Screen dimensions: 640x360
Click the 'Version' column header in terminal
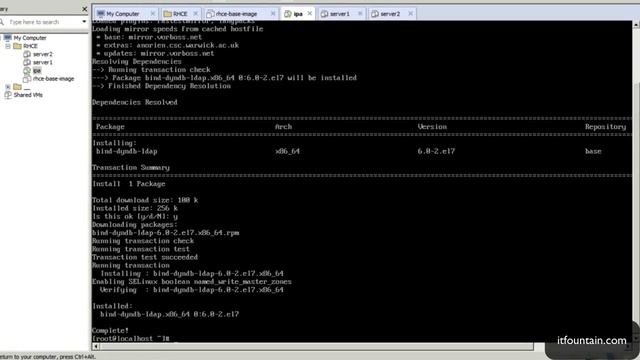point(432,127)
